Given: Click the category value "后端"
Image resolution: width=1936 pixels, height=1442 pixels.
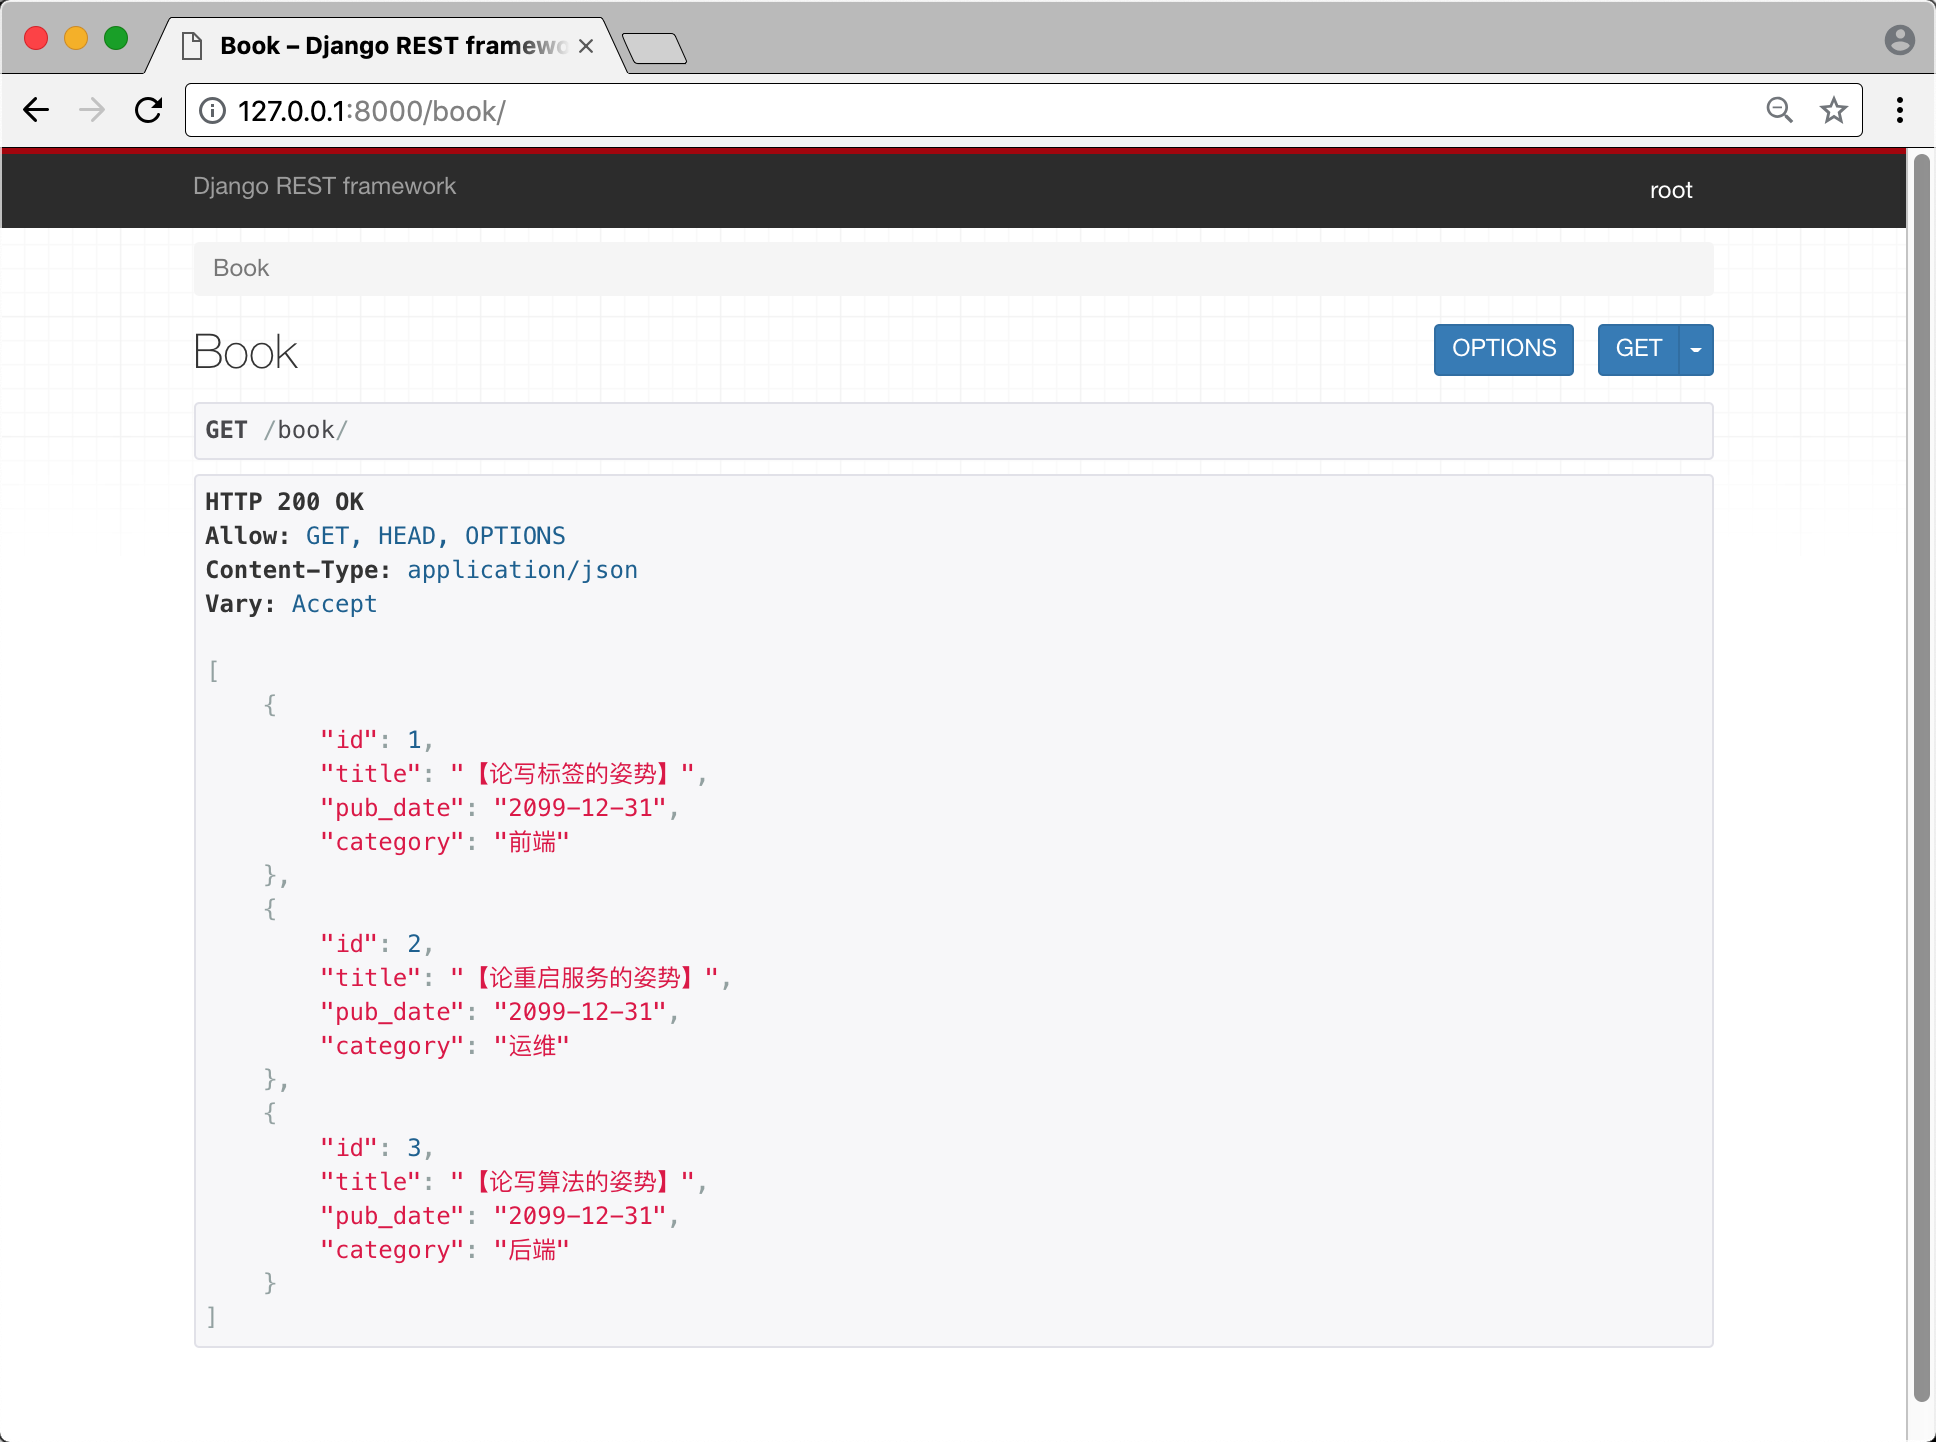Looking at the screenshot, I should coord(531,1250).
